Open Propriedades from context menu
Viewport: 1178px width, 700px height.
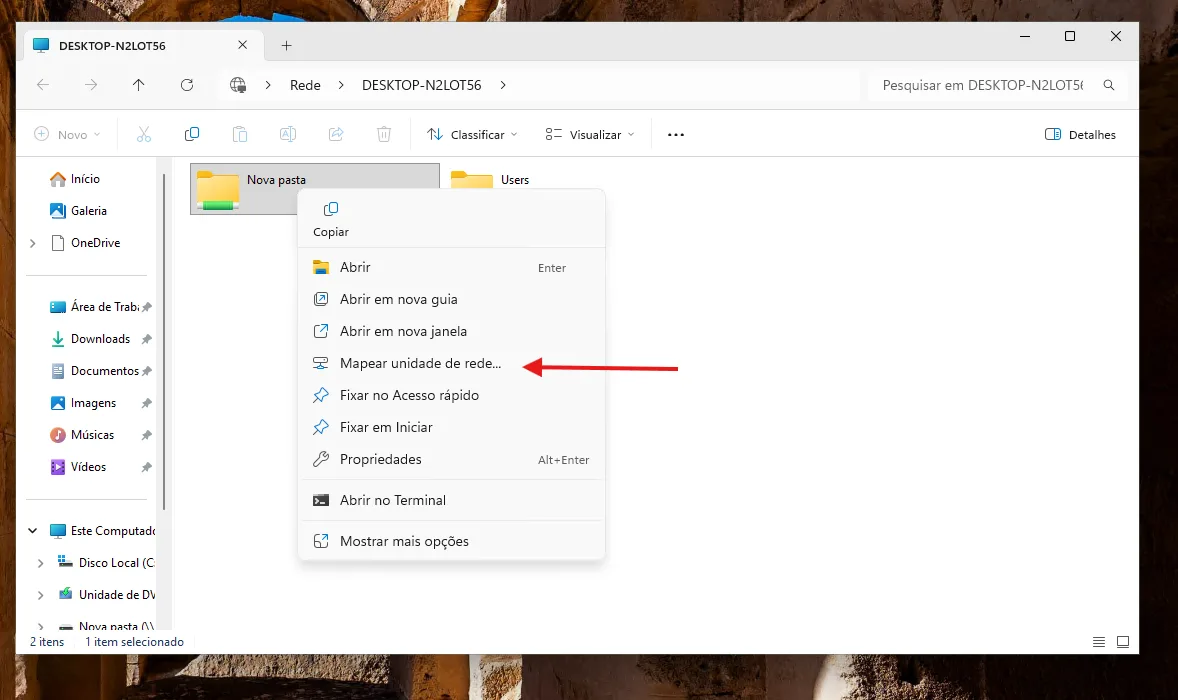click(453, 460)
